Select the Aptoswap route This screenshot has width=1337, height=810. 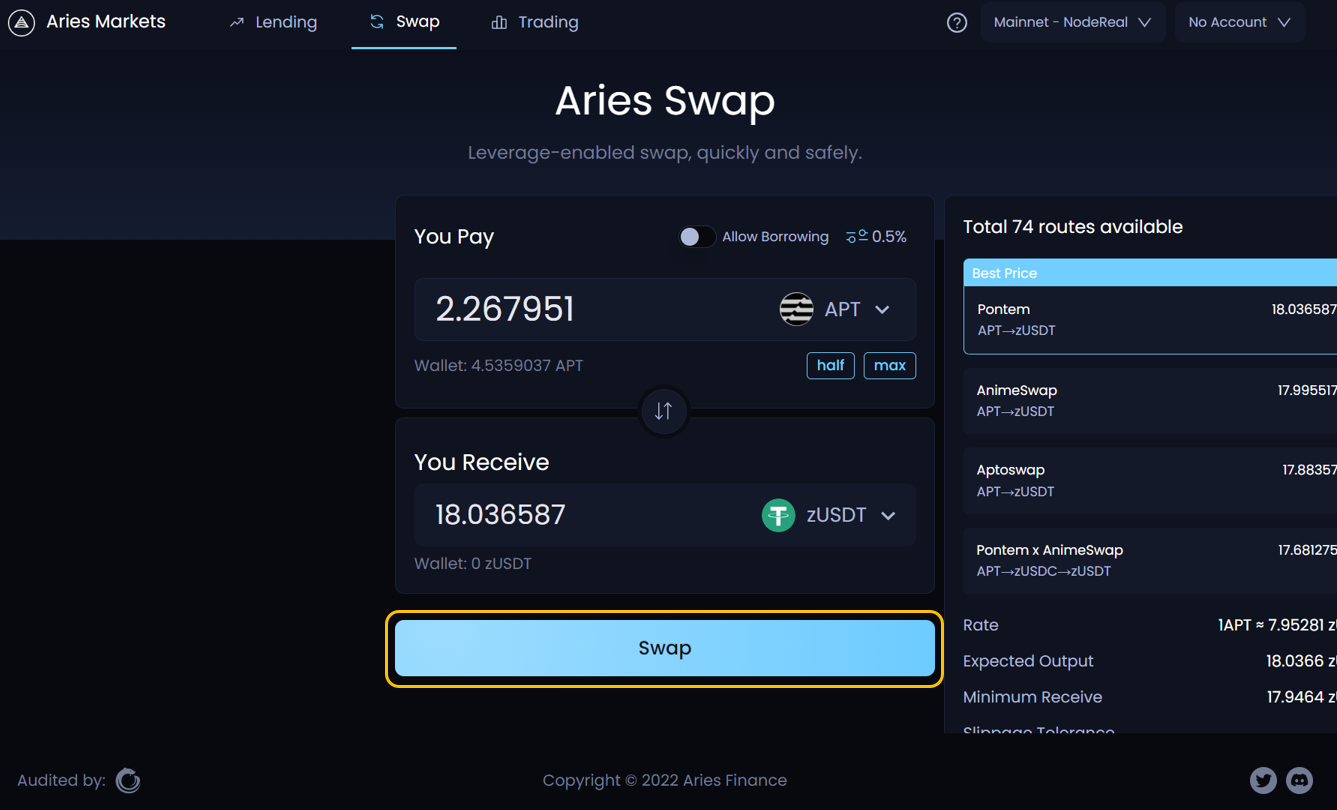(1150, 480)
